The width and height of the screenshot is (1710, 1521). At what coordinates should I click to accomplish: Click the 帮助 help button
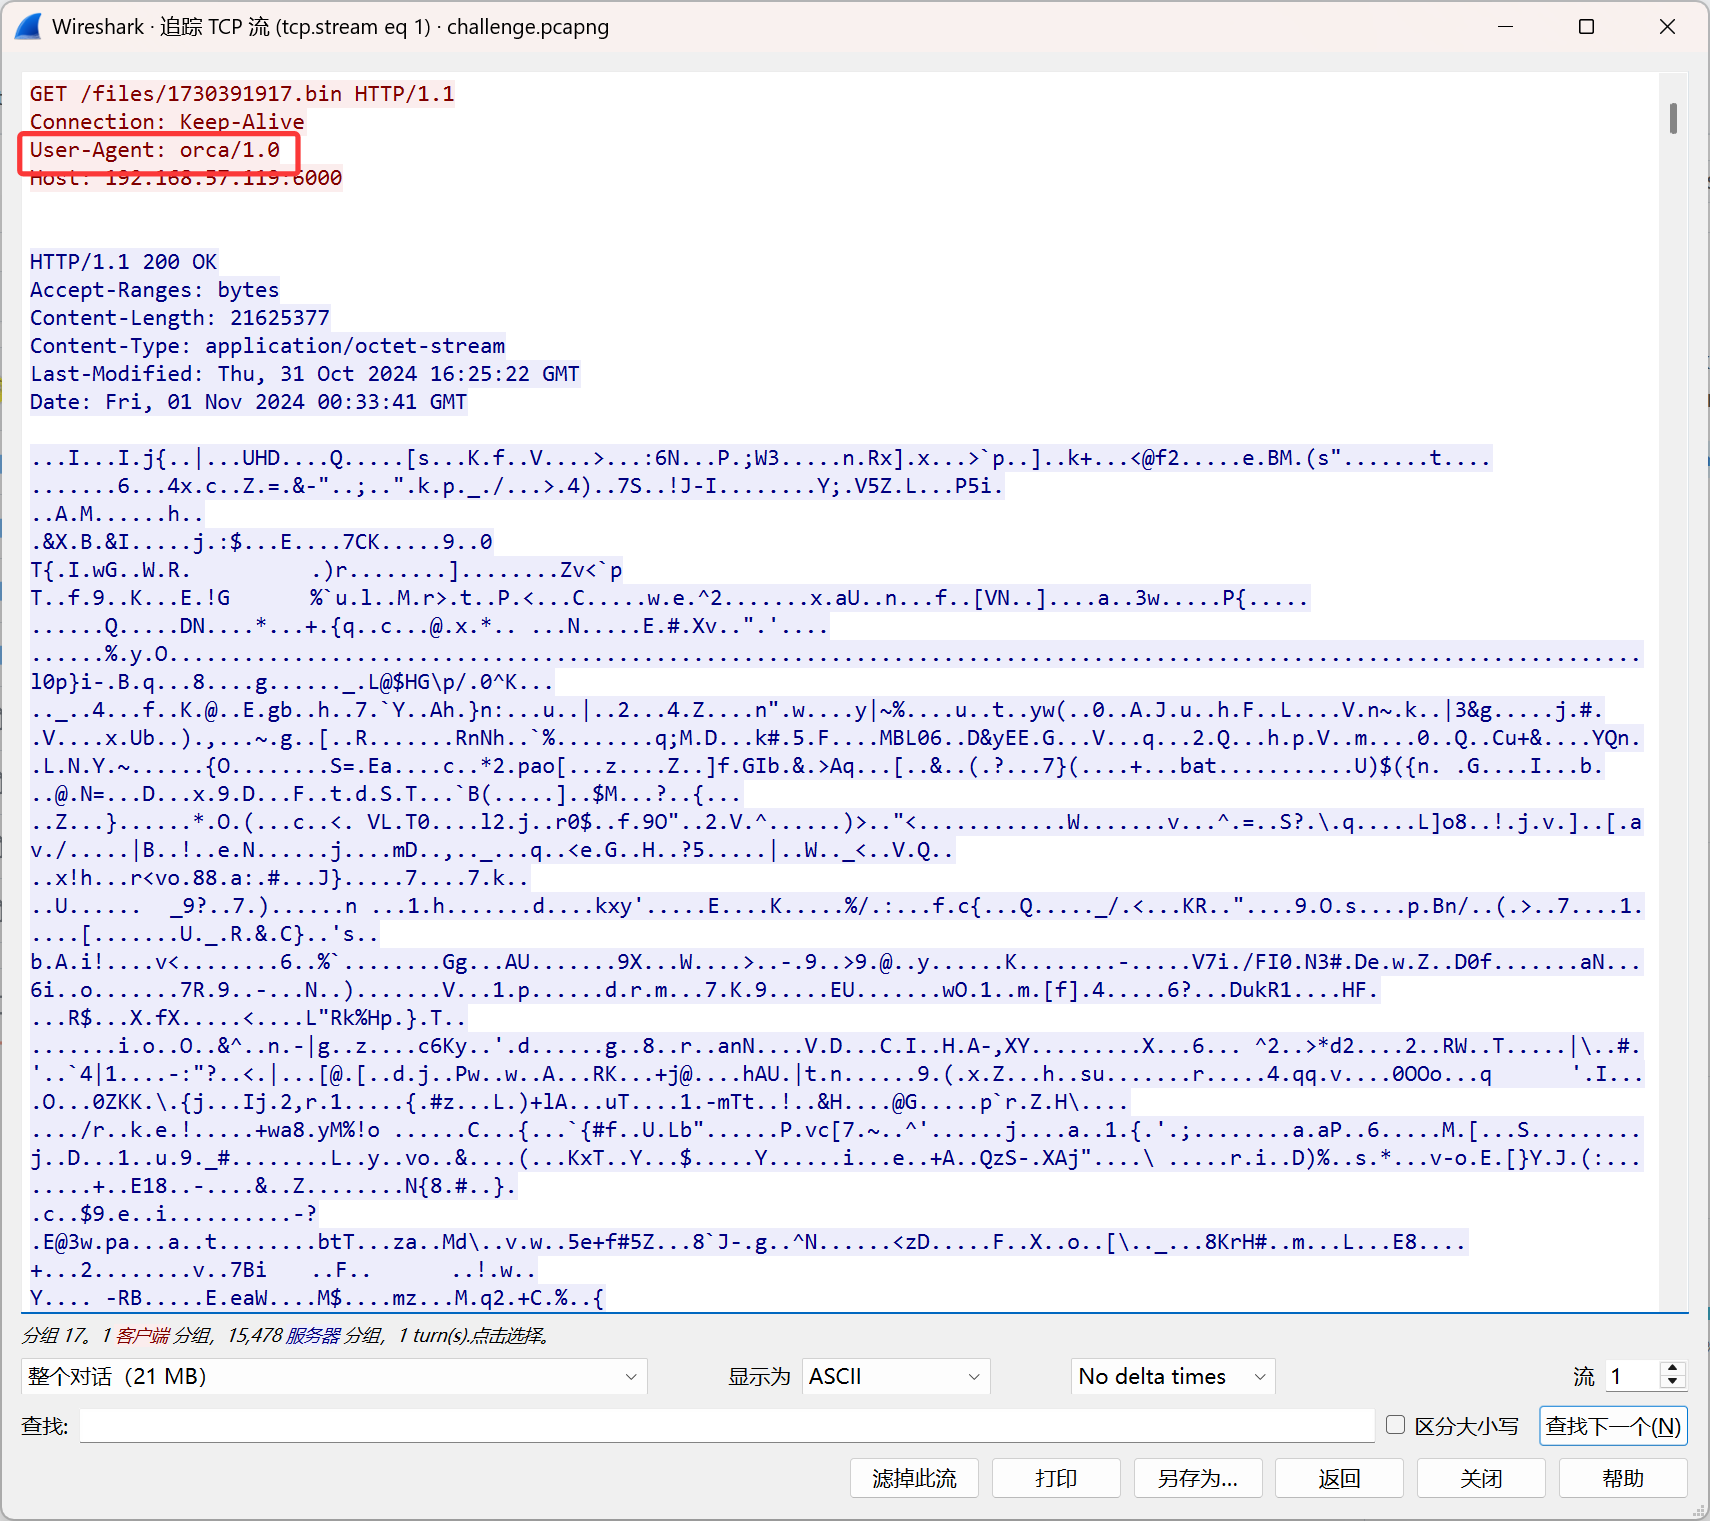(1623, 1478)
